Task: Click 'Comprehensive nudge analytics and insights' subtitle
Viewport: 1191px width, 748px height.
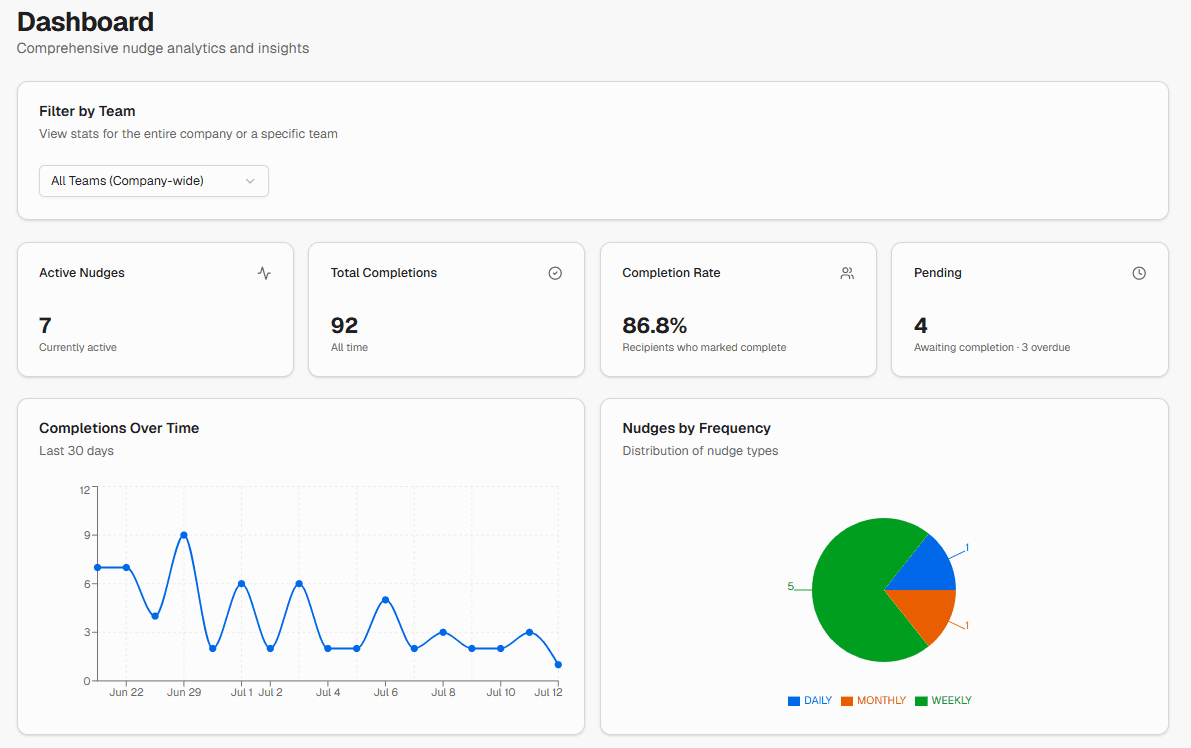Action: [163, 48]
